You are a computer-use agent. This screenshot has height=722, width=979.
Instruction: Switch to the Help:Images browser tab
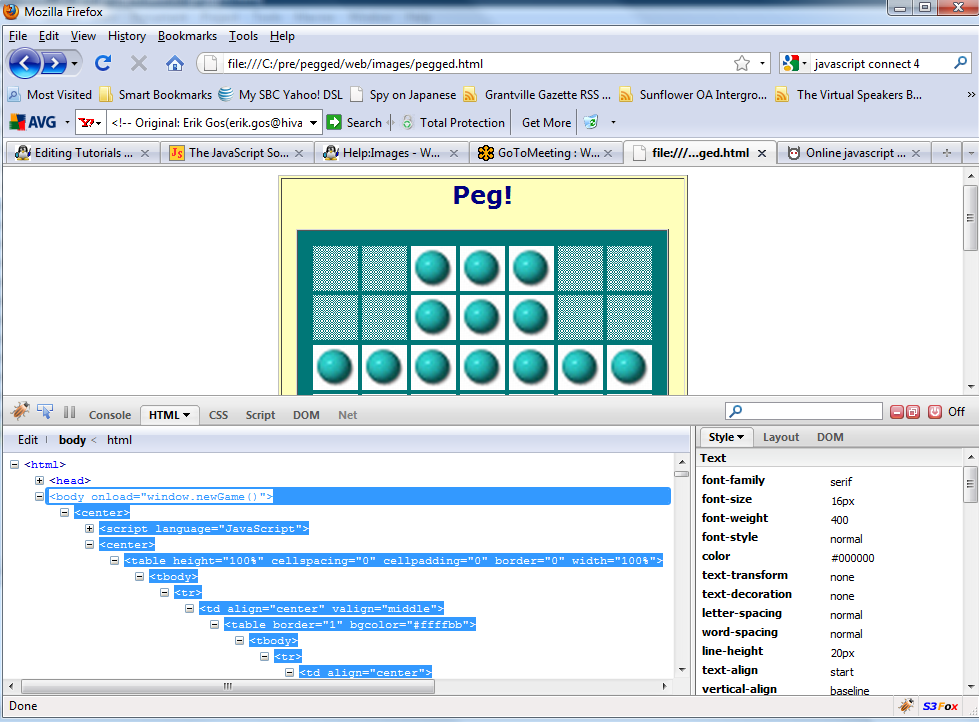pyautogui.click(x=390, y=153)
